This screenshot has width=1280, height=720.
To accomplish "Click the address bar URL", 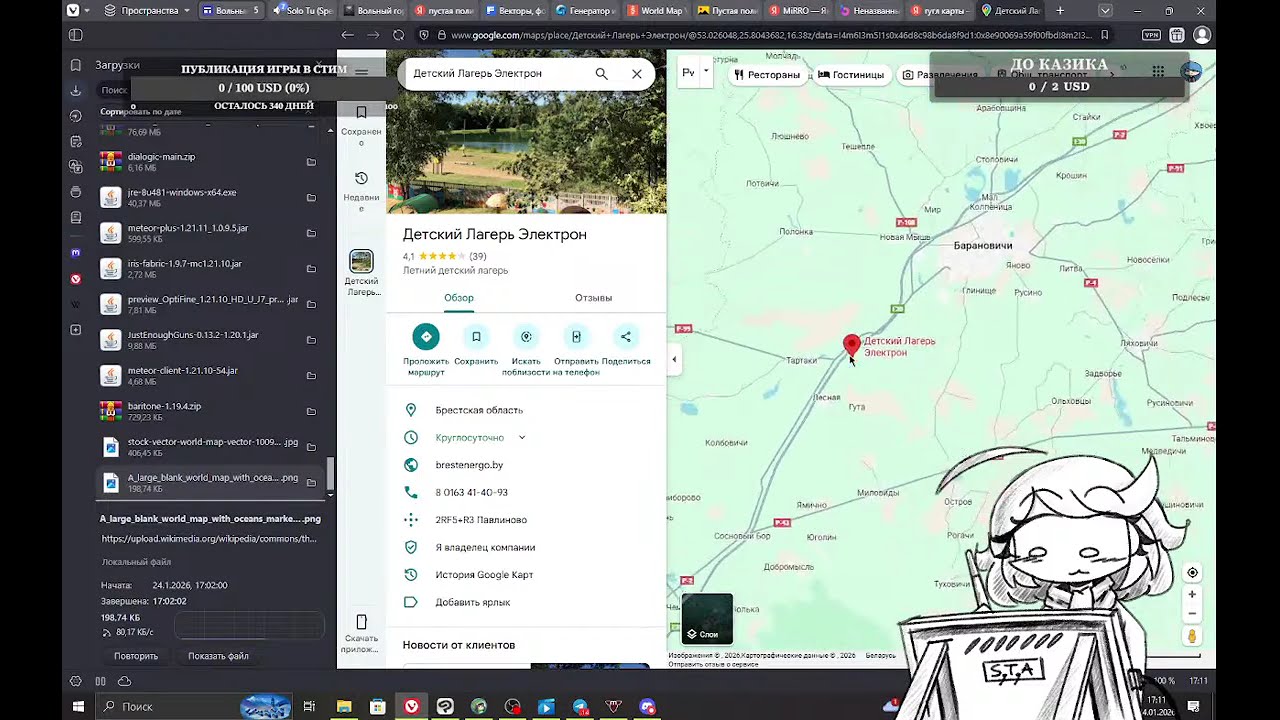I will coord(770,35).
